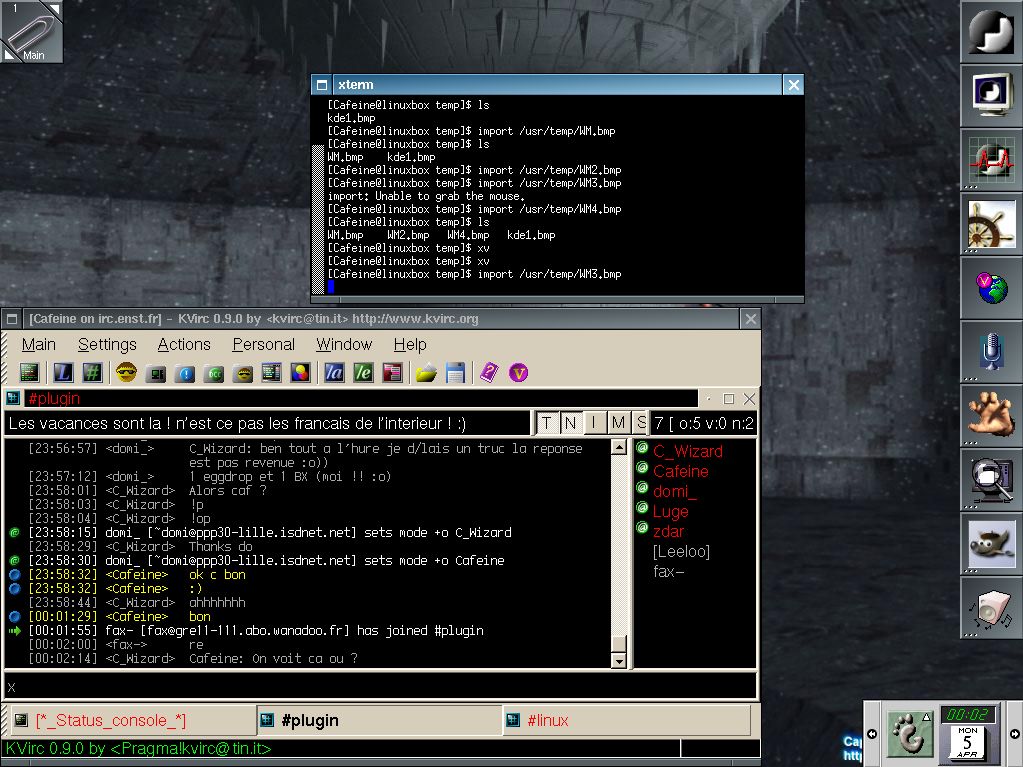Image resolution: width=1023 pixels, height=767 pixels.
Task: Click the grabbing hand dock icon
Action: (990, 415)
